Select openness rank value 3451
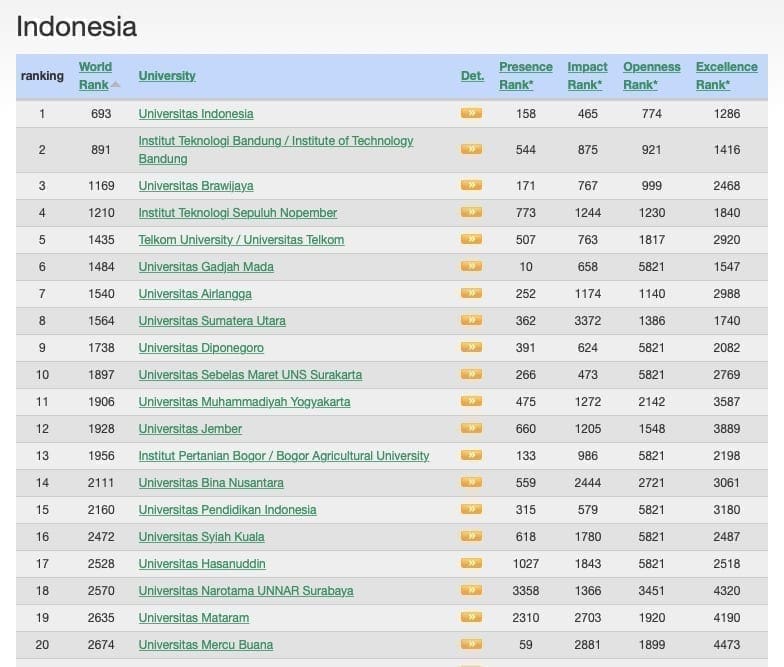 point(652,590)
